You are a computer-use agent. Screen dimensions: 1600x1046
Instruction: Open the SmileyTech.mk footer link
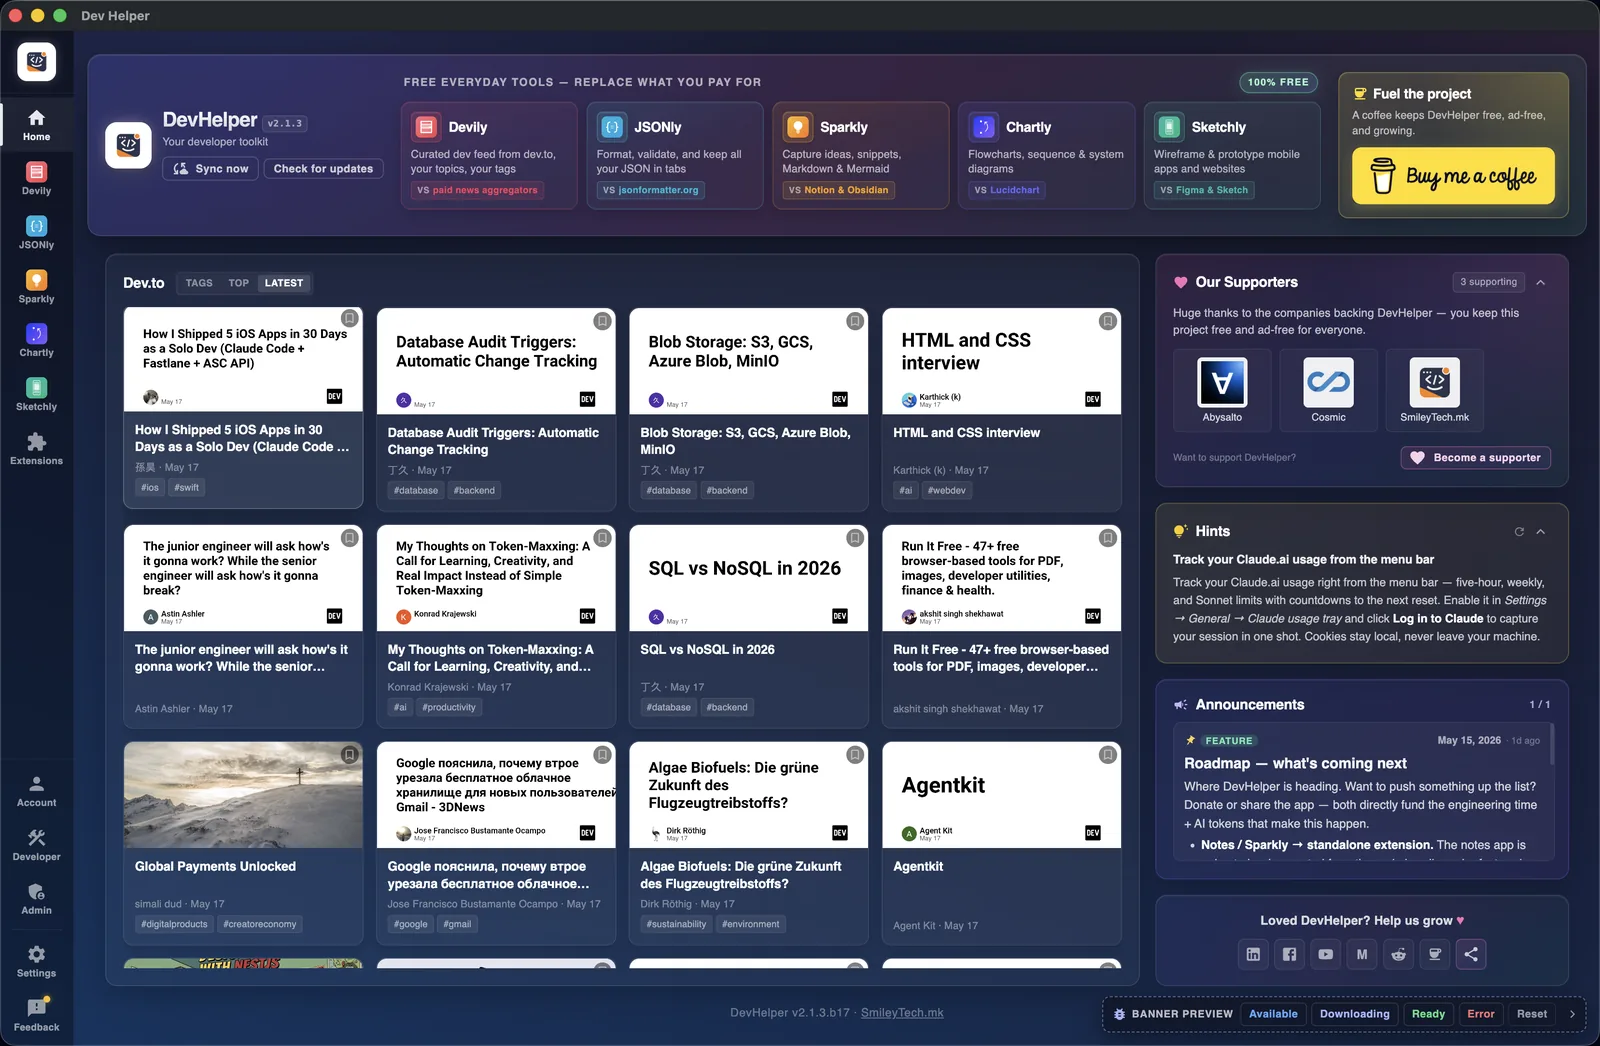coord(902,1013)
